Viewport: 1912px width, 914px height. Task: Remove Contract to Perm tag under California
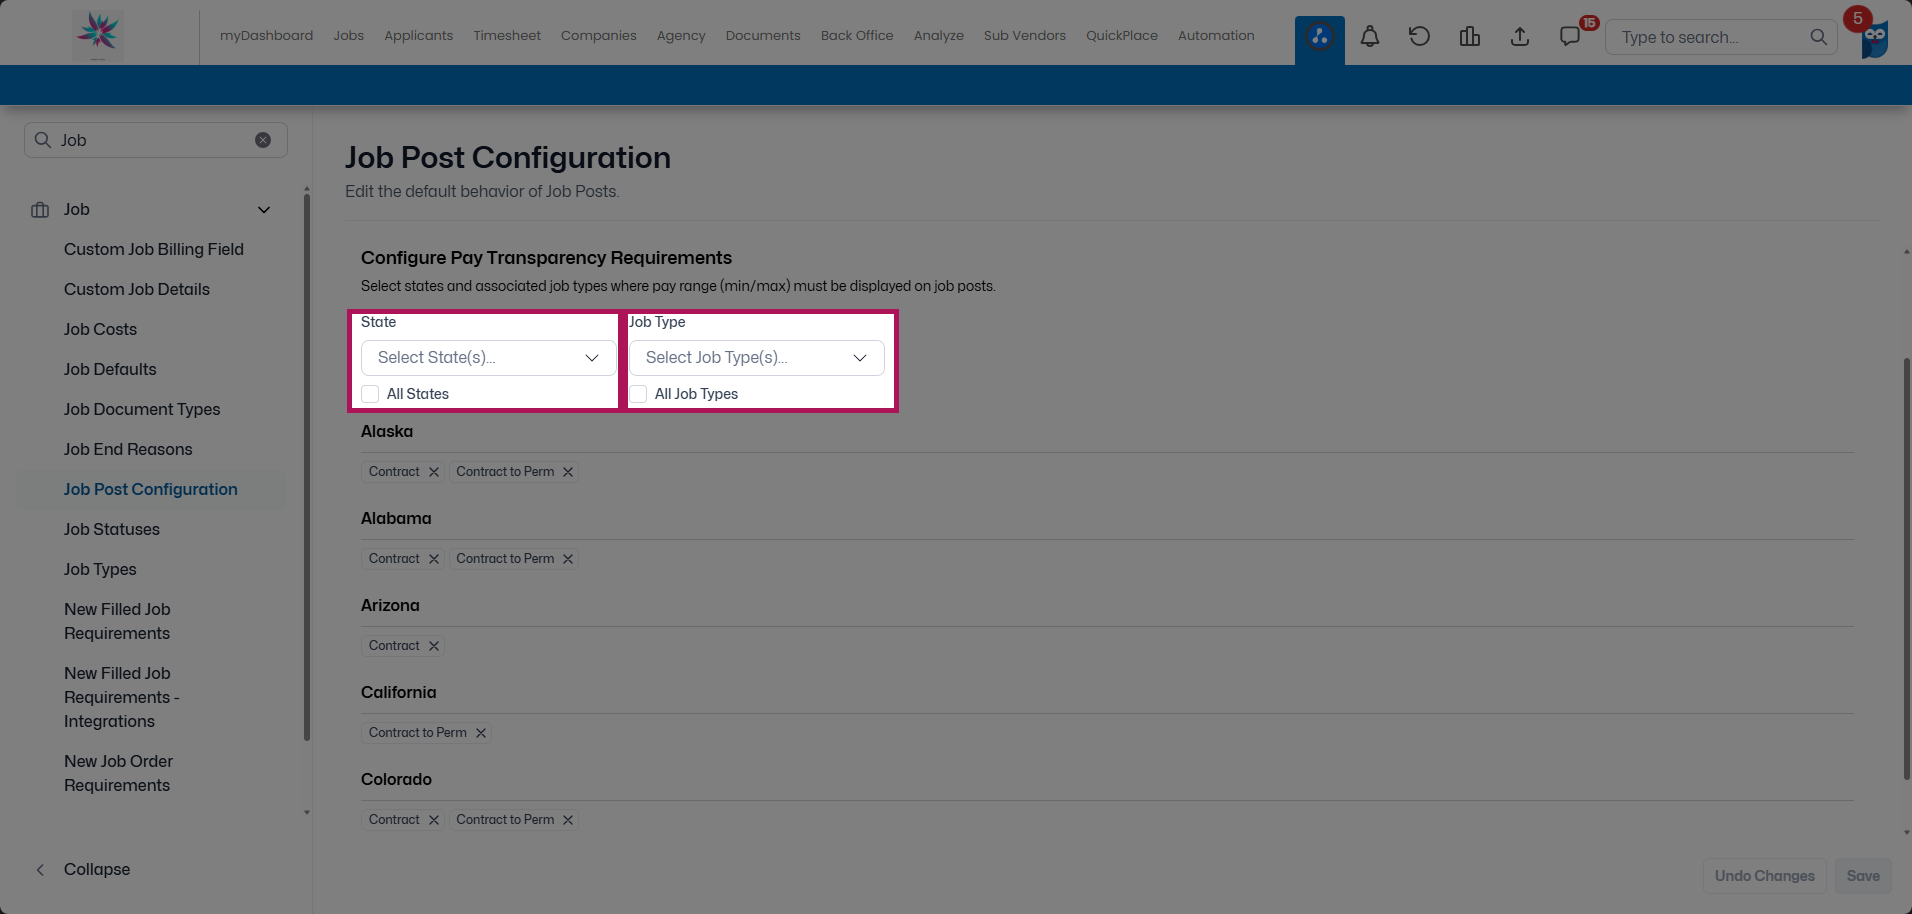coord(481,733)
